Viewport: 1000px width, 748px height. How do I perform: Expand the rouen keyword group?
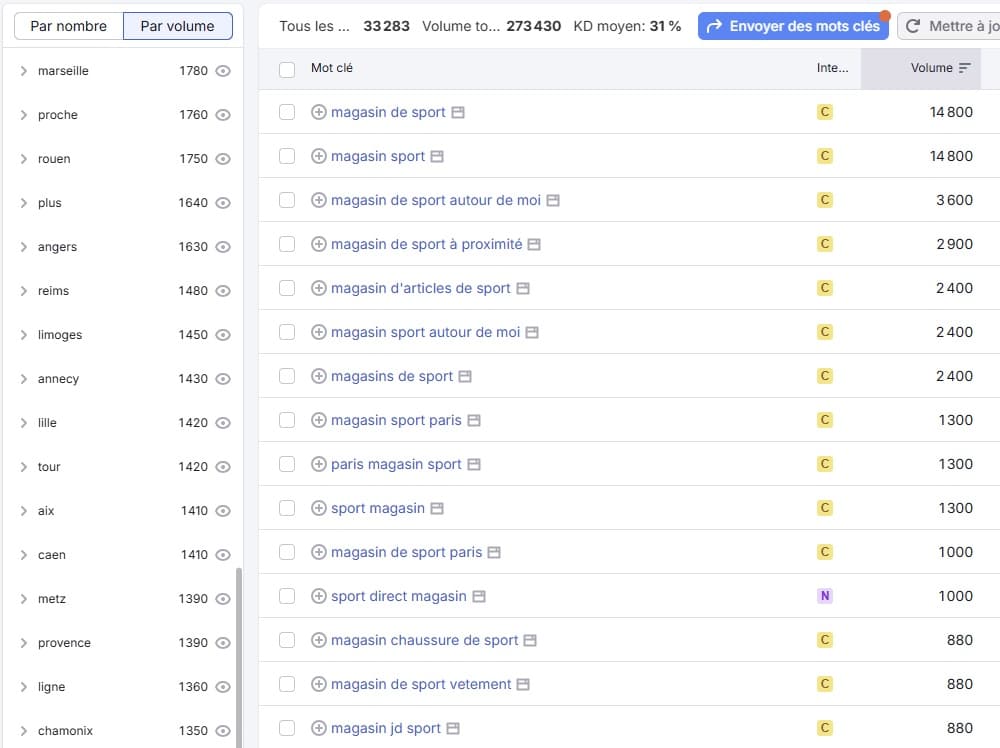[x=23, y=159]
